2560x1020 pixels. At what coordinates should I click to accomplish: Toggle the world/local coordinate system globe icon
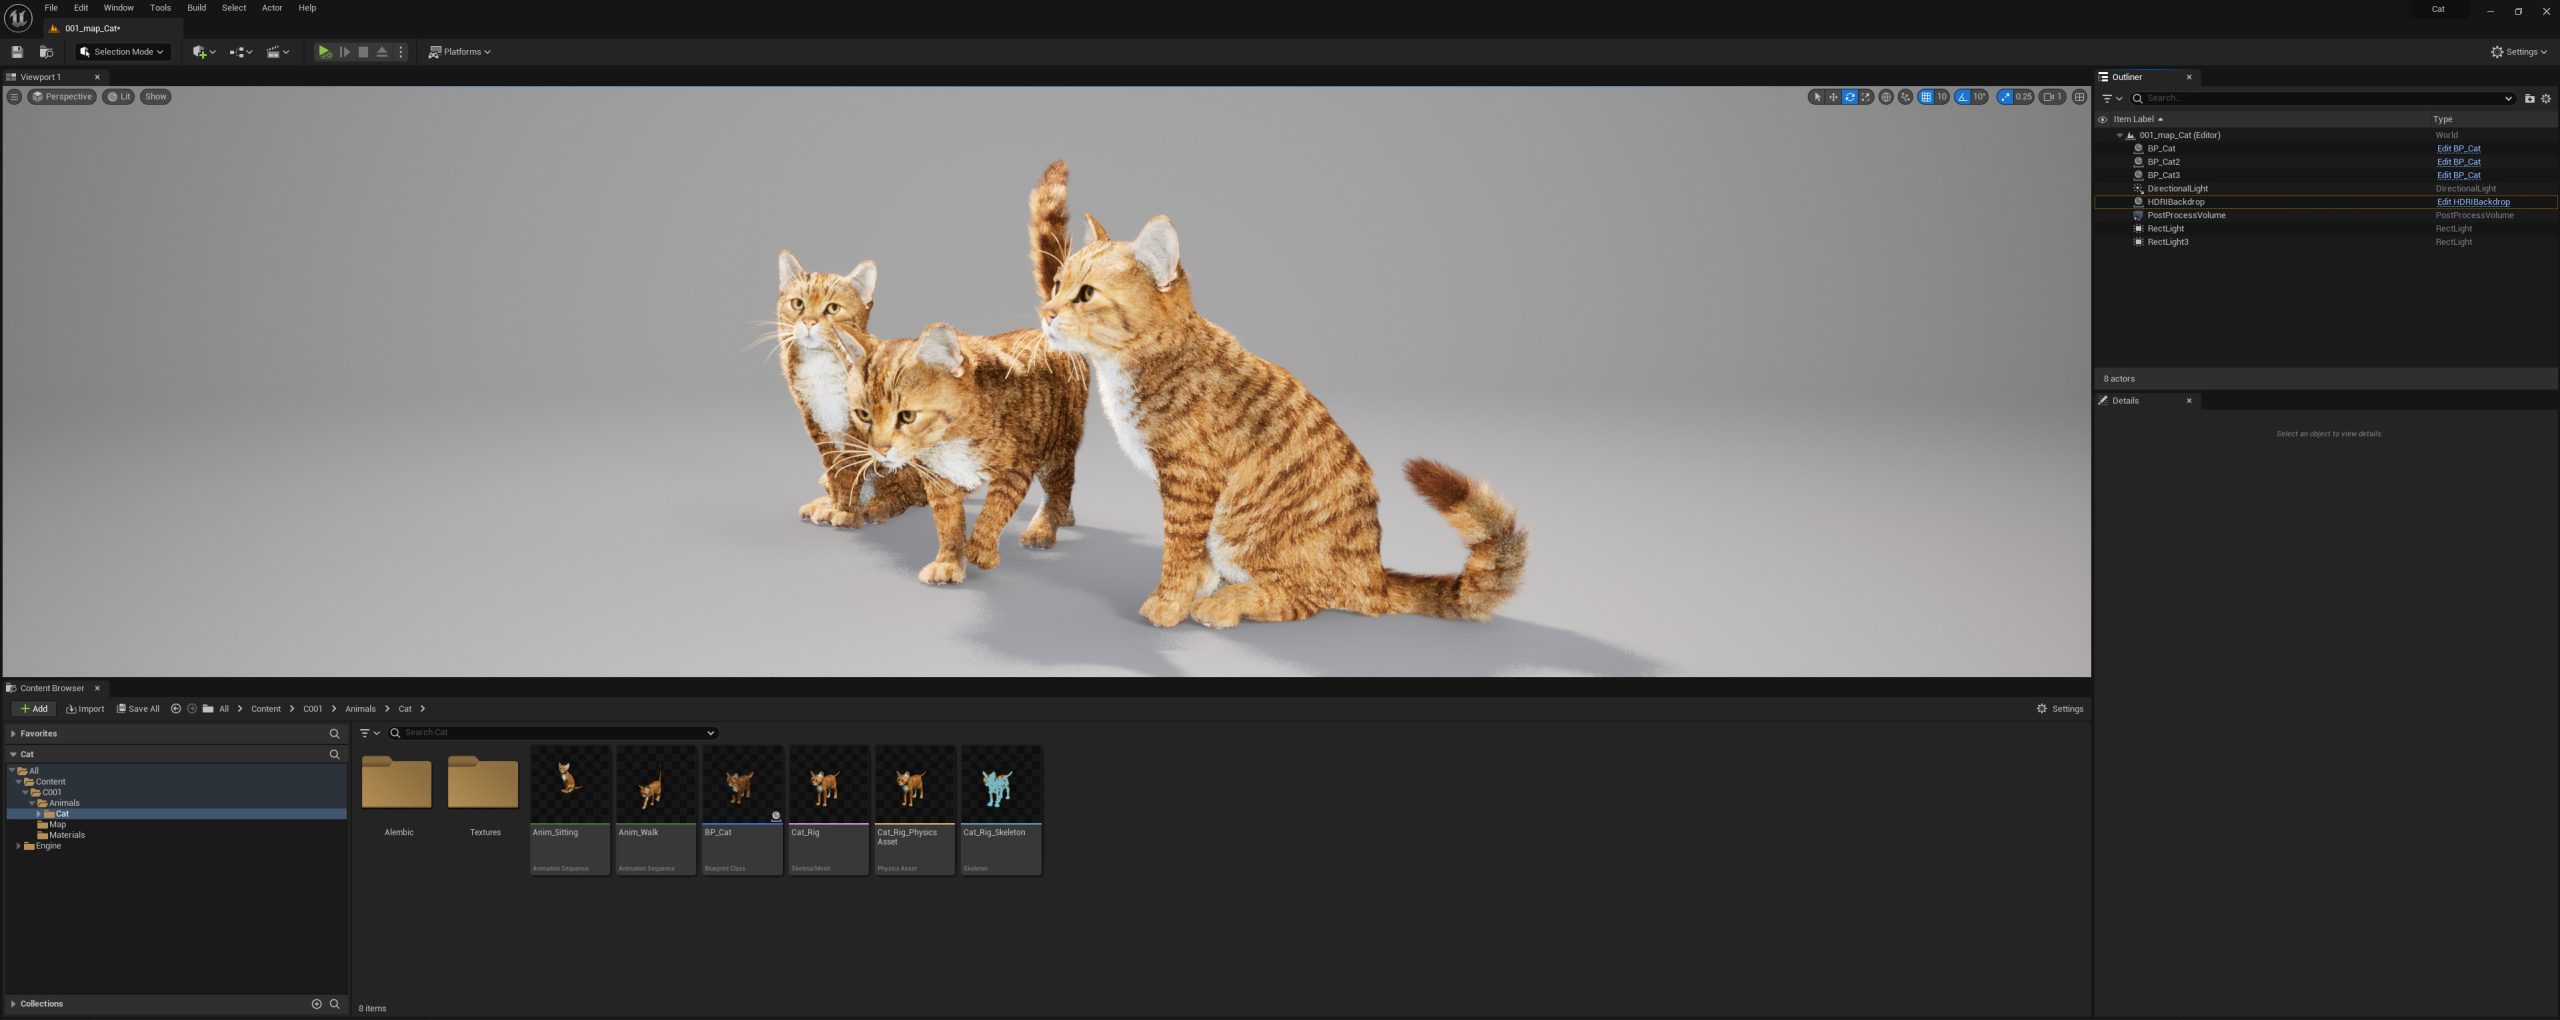1886,97
